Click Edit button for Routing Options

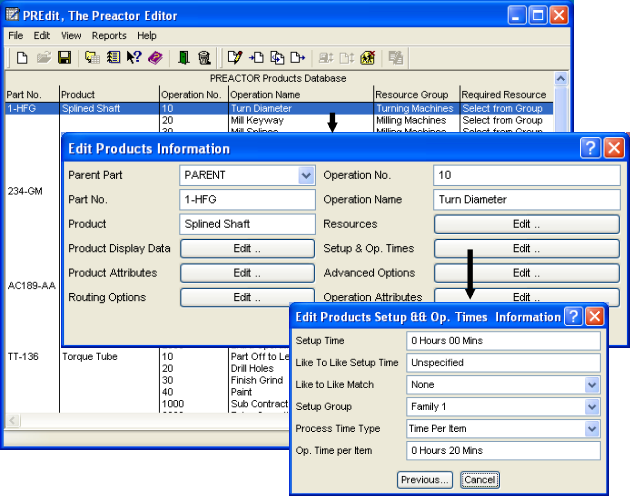click(x=248, y=297)
